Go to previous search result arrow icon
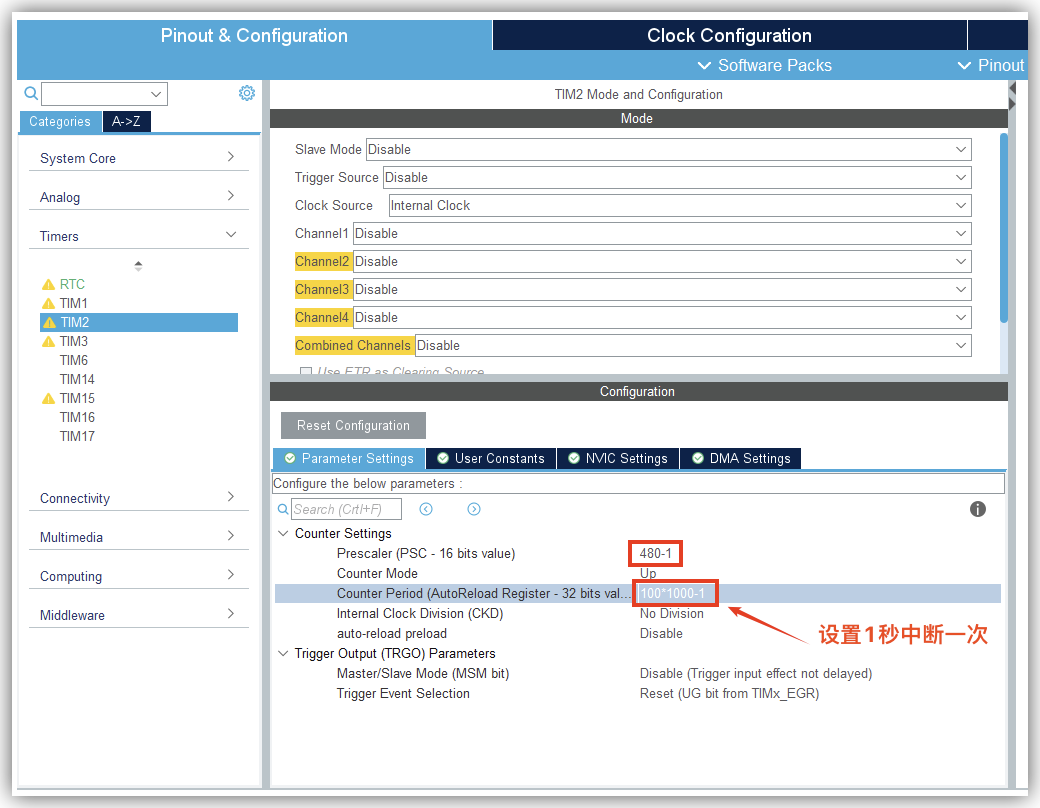Image resolution: width=1040 pixels, height=808 pixels. pyautogui.click(x=426, y=509)
